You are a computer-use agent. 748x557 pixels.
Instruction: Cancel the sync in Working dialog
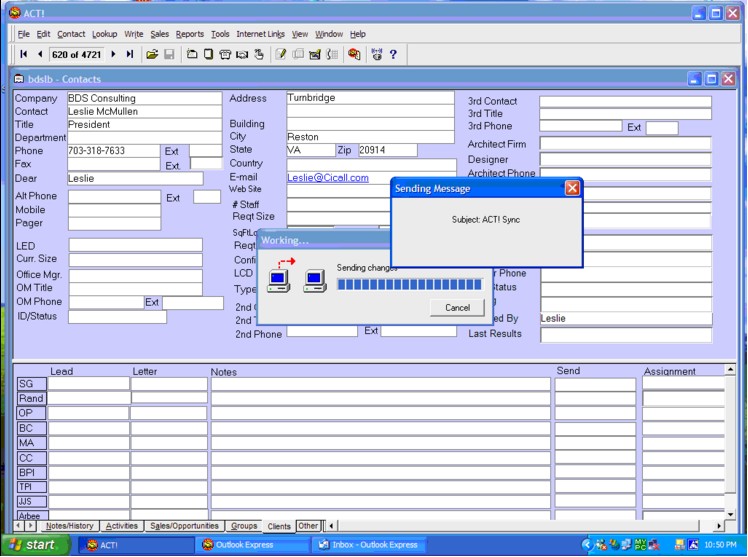[457, 308]
